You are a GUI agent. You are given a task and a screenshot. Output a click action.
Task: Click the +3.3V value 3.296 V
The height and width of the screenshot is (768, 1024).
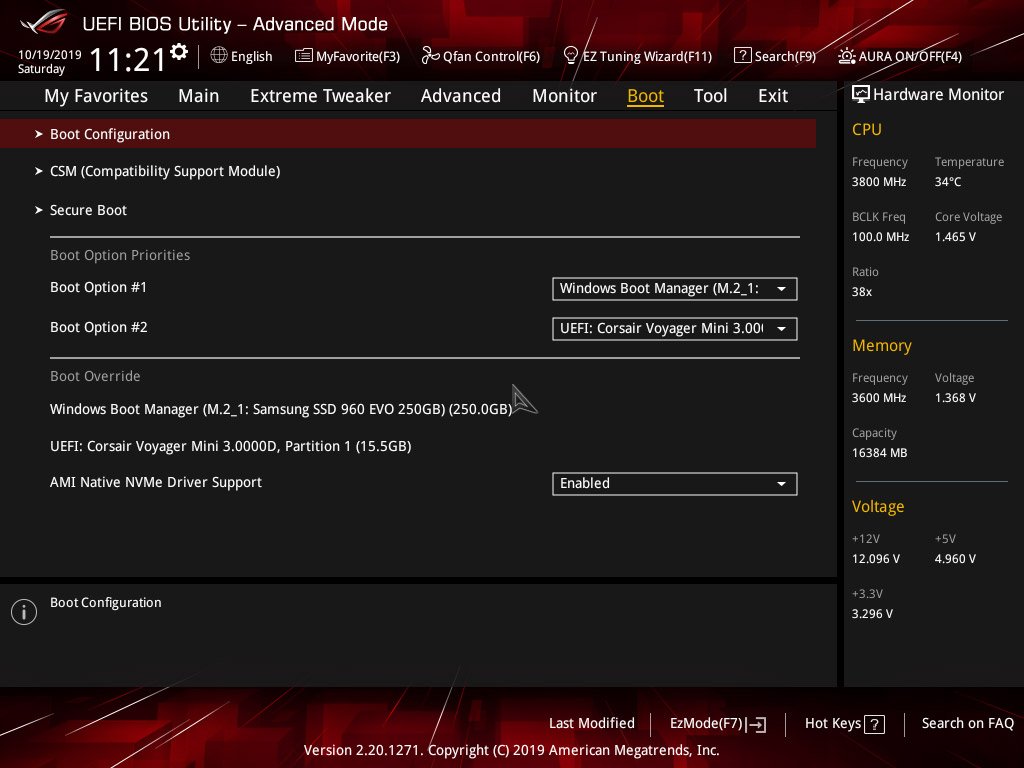[x=872, y=614]
